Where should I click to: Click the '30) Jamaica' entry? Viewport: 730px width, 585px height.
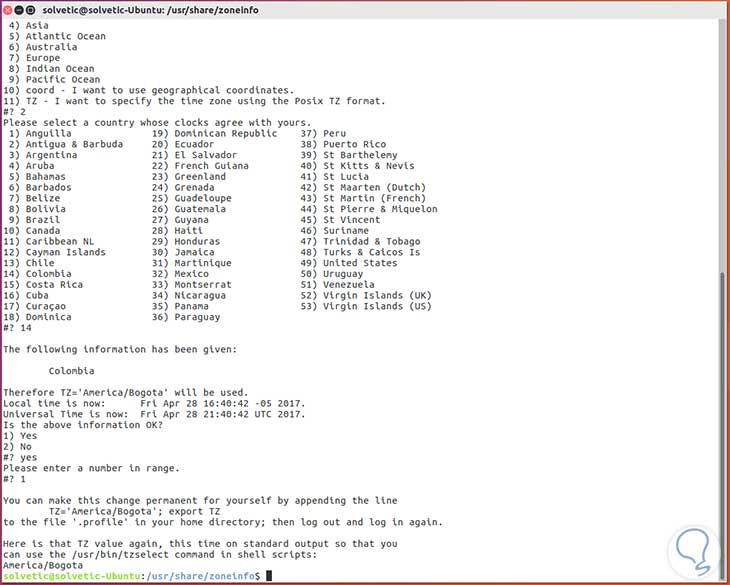tap(183, 252)
